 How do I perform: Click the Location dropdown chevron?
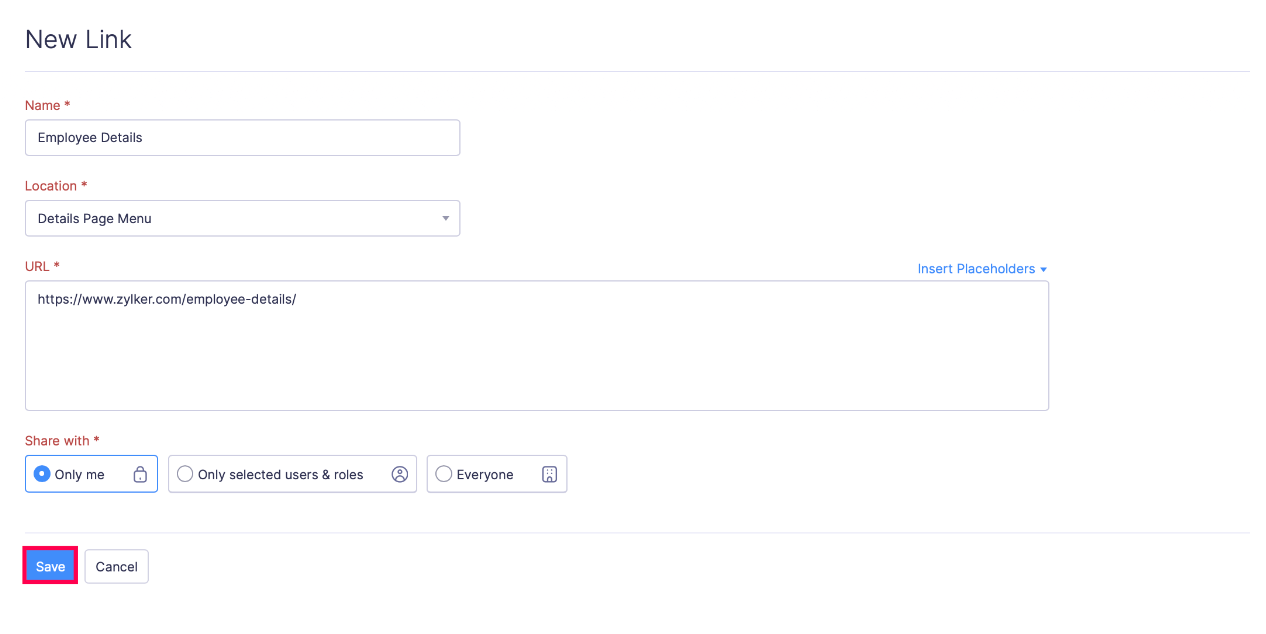[445, 218]
